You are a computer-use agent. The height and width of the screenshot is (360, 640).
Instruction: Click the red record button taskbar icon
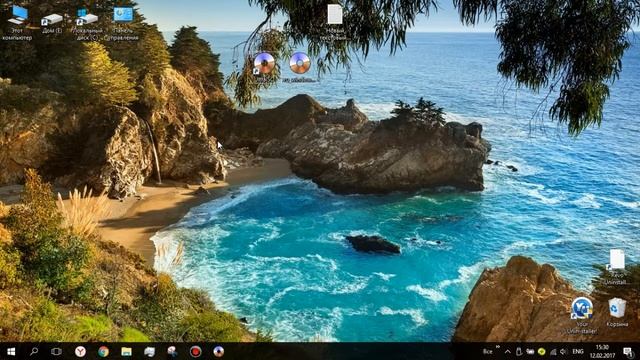click(x=196, y=351)
